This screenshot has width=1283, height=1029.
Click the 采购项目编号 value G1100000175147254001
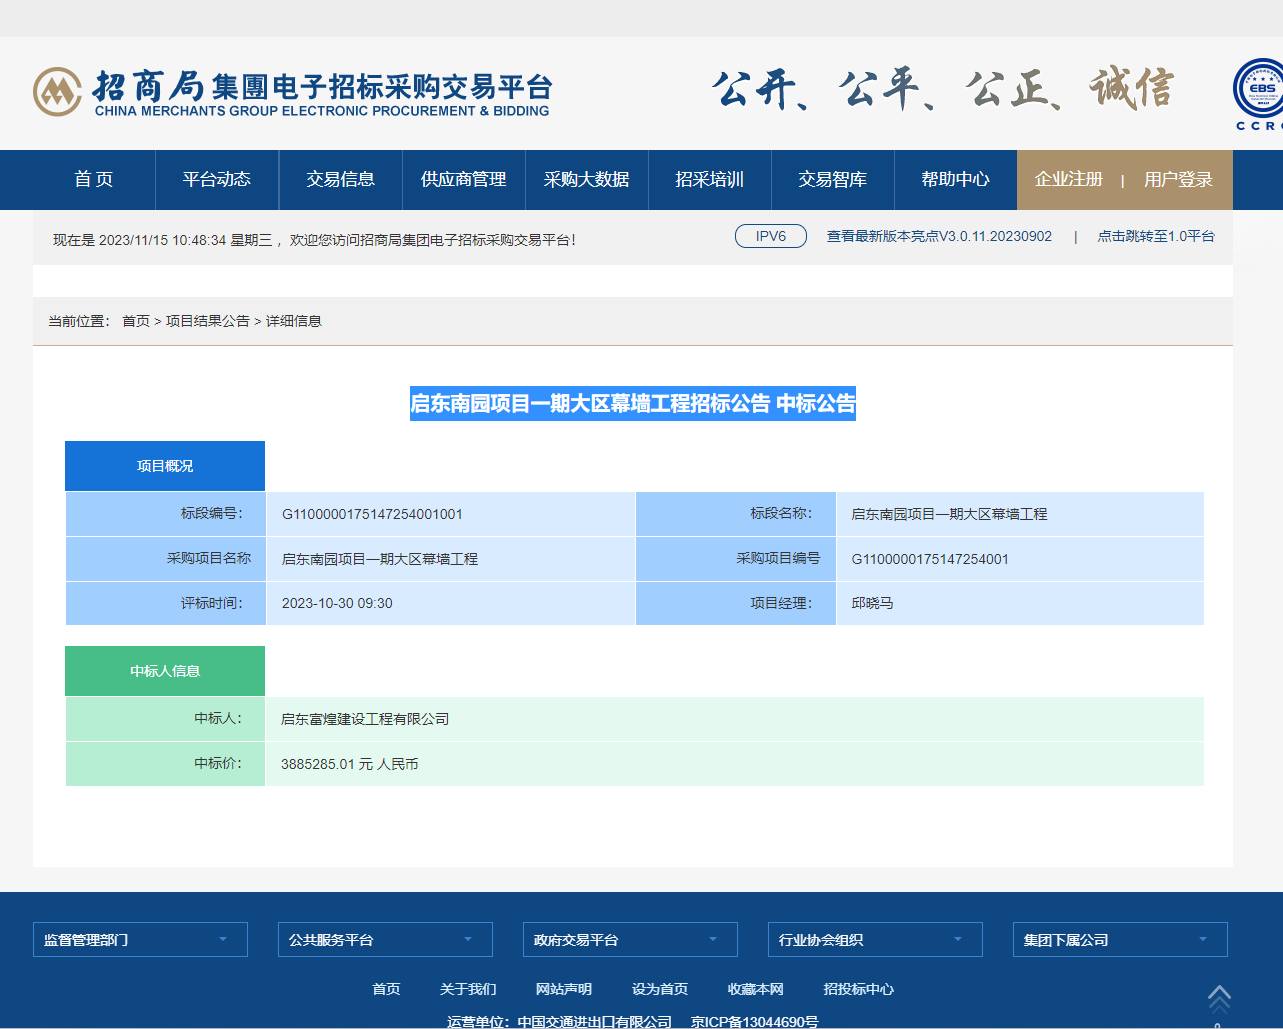pos(930,559)
